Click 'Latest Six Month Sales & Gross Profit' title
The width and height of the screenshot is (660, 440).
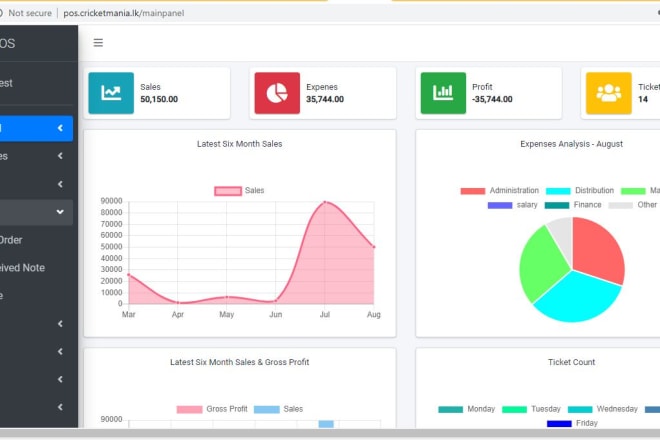(x=240, y=362)
